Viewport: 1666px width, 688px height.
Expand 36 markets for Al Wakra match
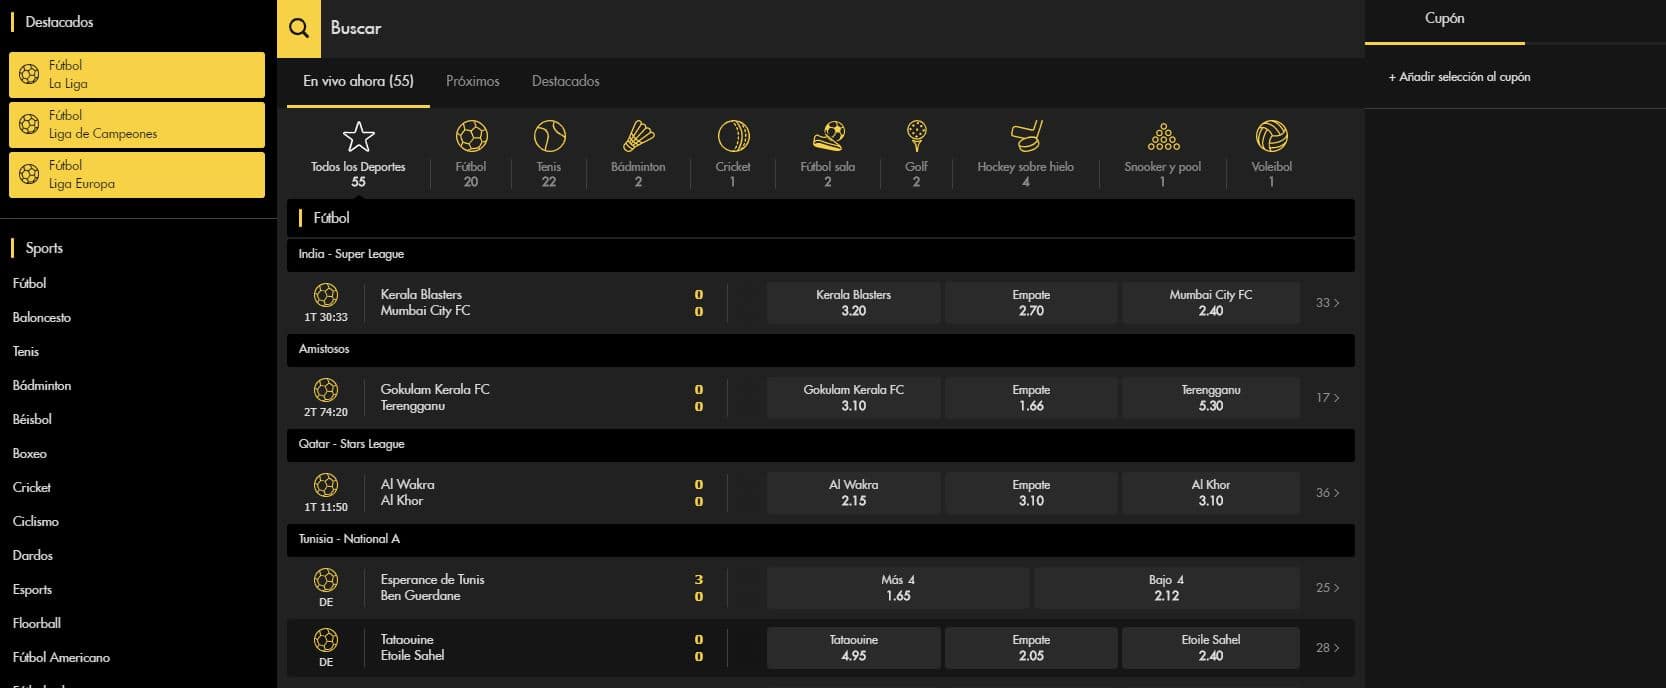pos(1327,493)
